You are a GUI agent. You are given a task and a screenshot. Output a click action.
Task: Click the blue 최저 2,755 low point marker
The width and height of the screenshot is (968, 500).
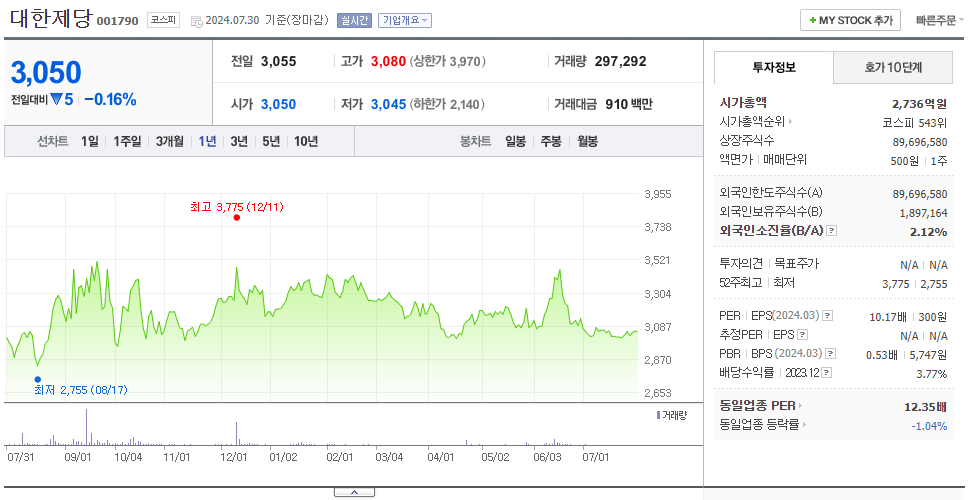pos(38,380)
